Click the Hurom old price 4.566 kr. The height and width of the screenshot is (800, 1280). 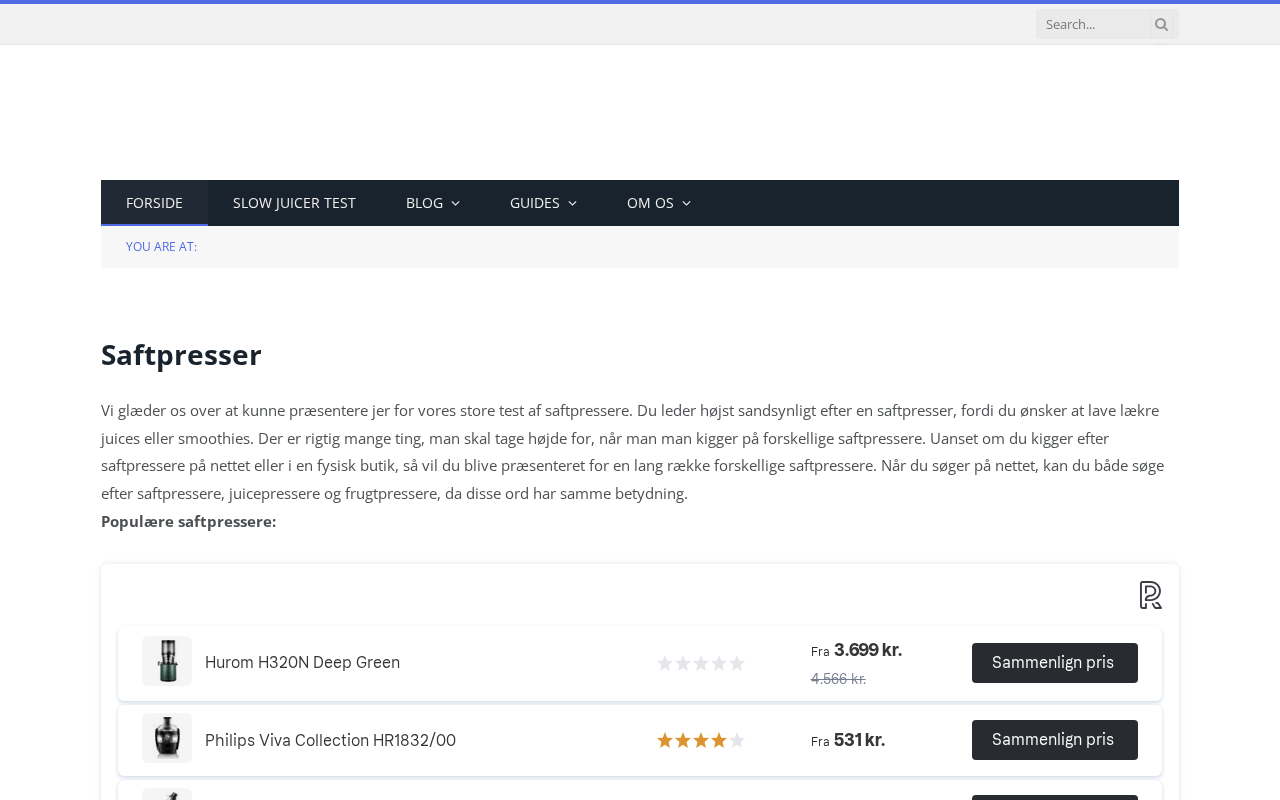(838, 679)
